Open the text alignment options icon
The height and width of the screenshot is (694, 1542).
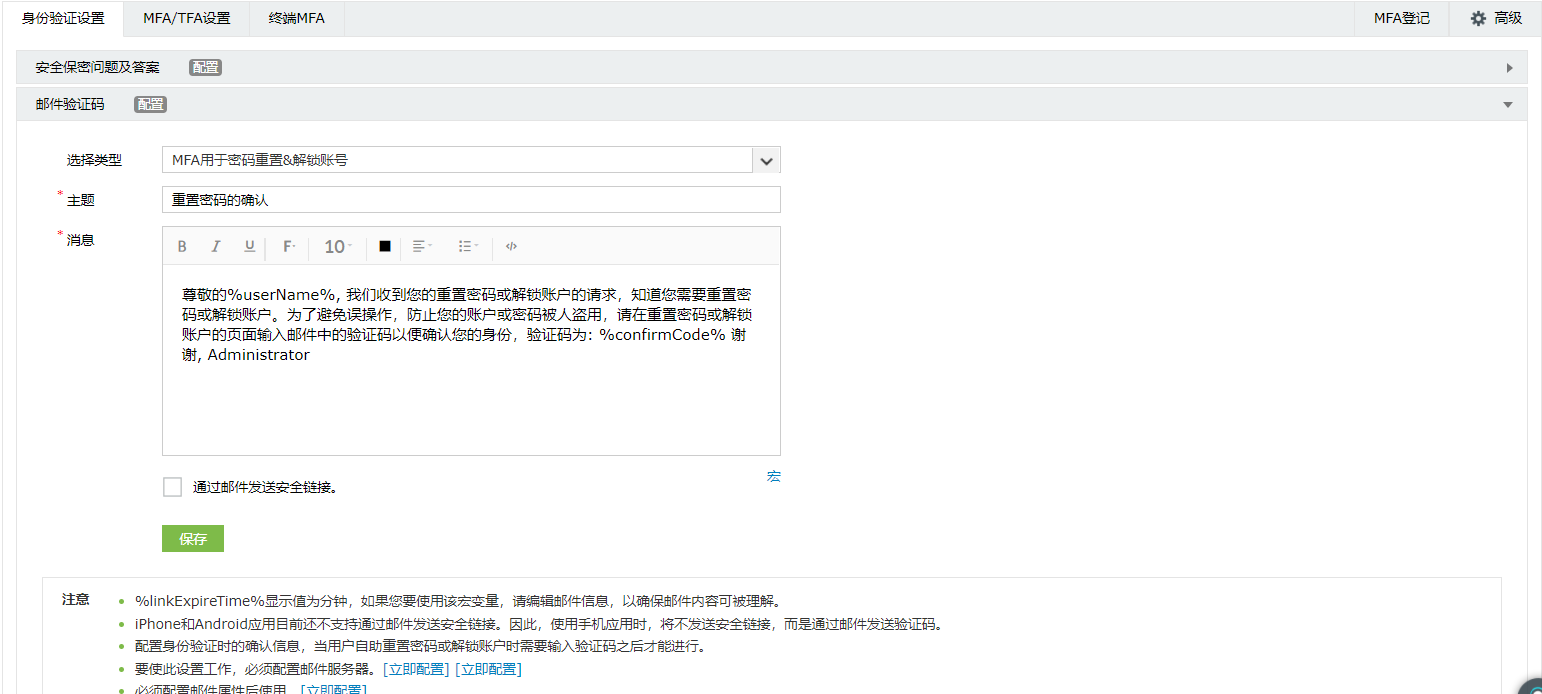[x=421, y=246]
